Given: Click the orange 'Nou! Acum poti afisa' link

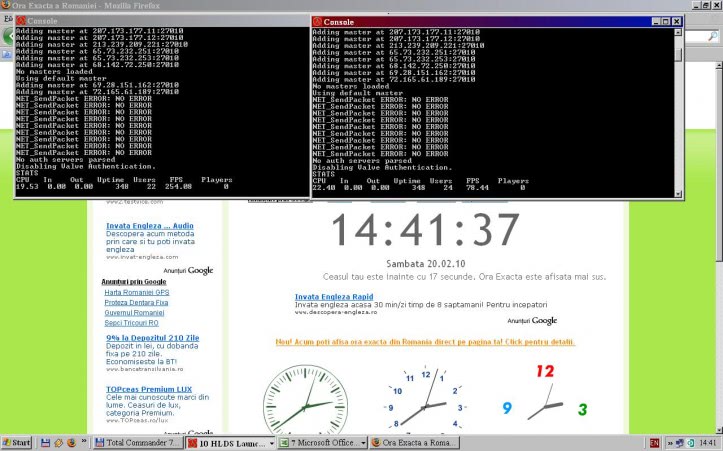Looking at the screenshot, I should [425, 342].
